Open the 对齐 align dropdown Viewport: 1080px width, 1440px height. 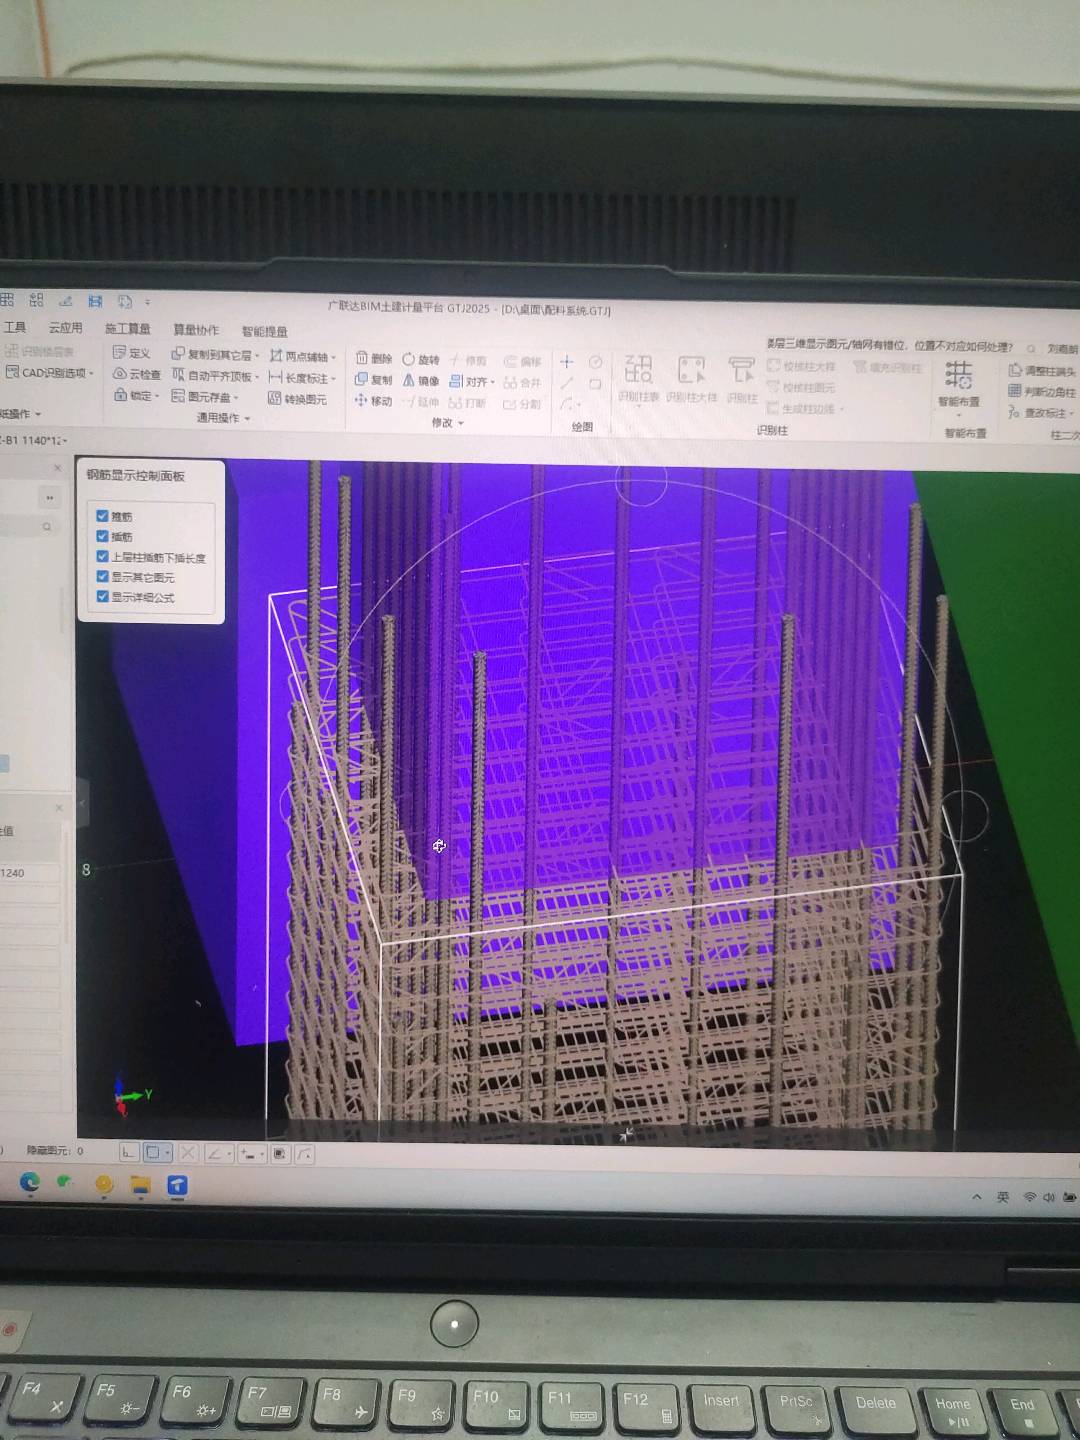[472, 382]
